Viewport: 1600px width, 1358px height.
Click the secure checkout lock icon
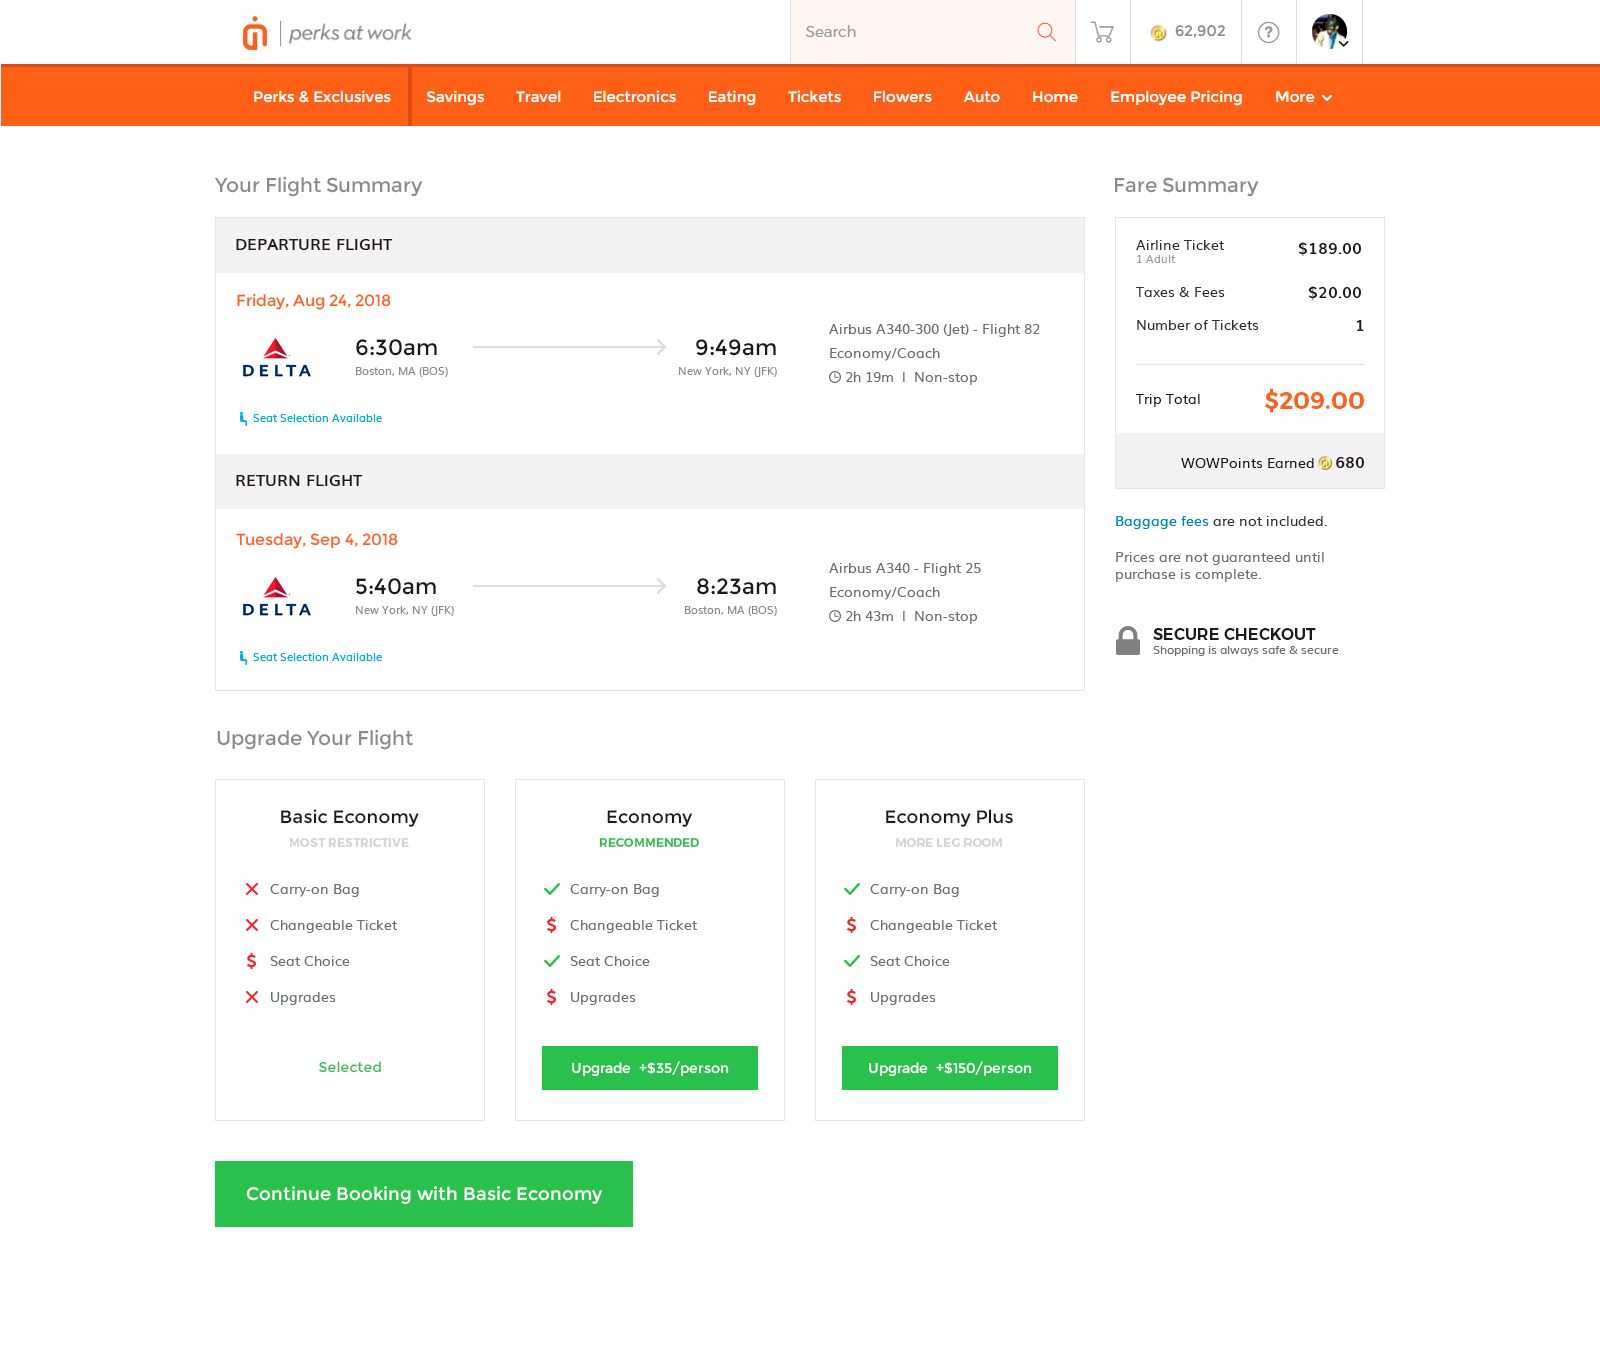(1128, 641)
